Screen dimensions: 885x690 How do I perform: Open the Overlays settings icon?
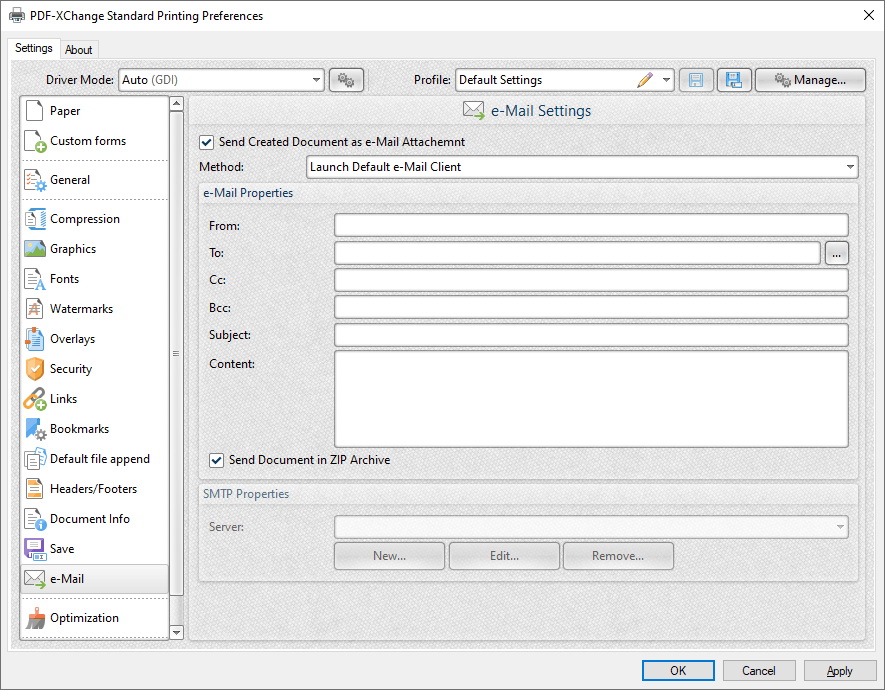35,339
